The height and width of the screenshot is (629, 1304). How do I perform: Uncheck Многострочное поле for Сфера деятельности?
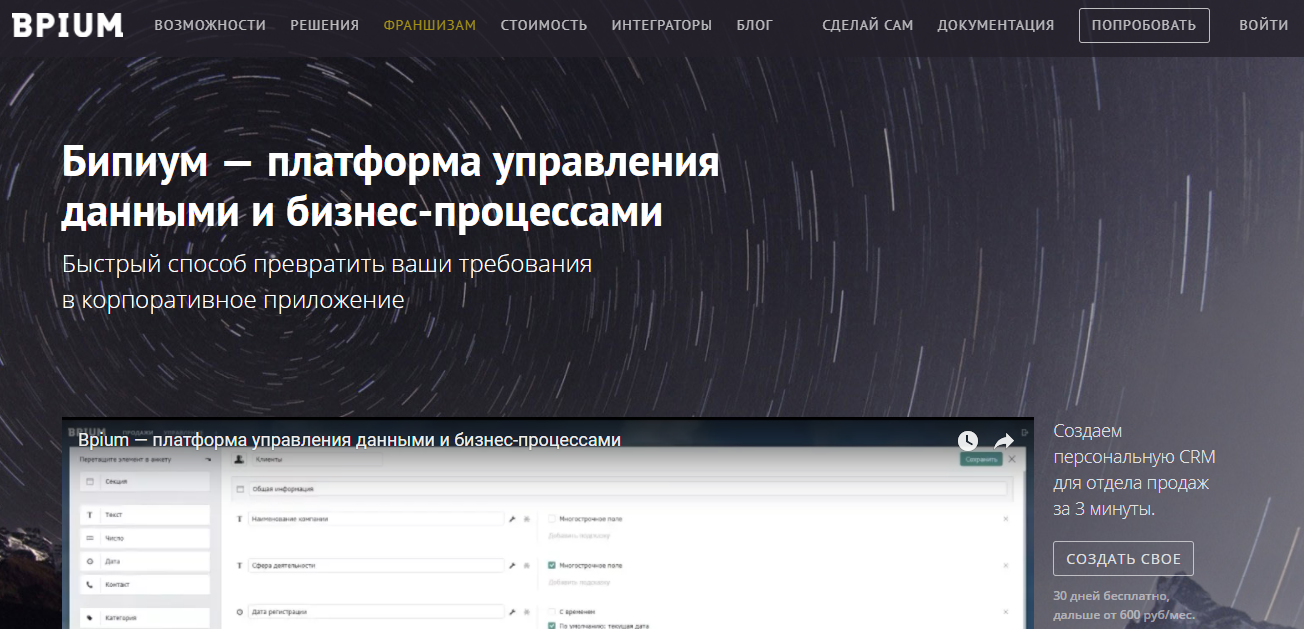(x=552, y=565)
